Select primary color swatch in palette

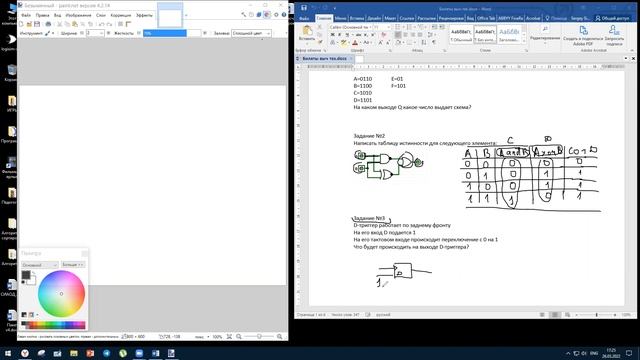(x=26, y=275)
